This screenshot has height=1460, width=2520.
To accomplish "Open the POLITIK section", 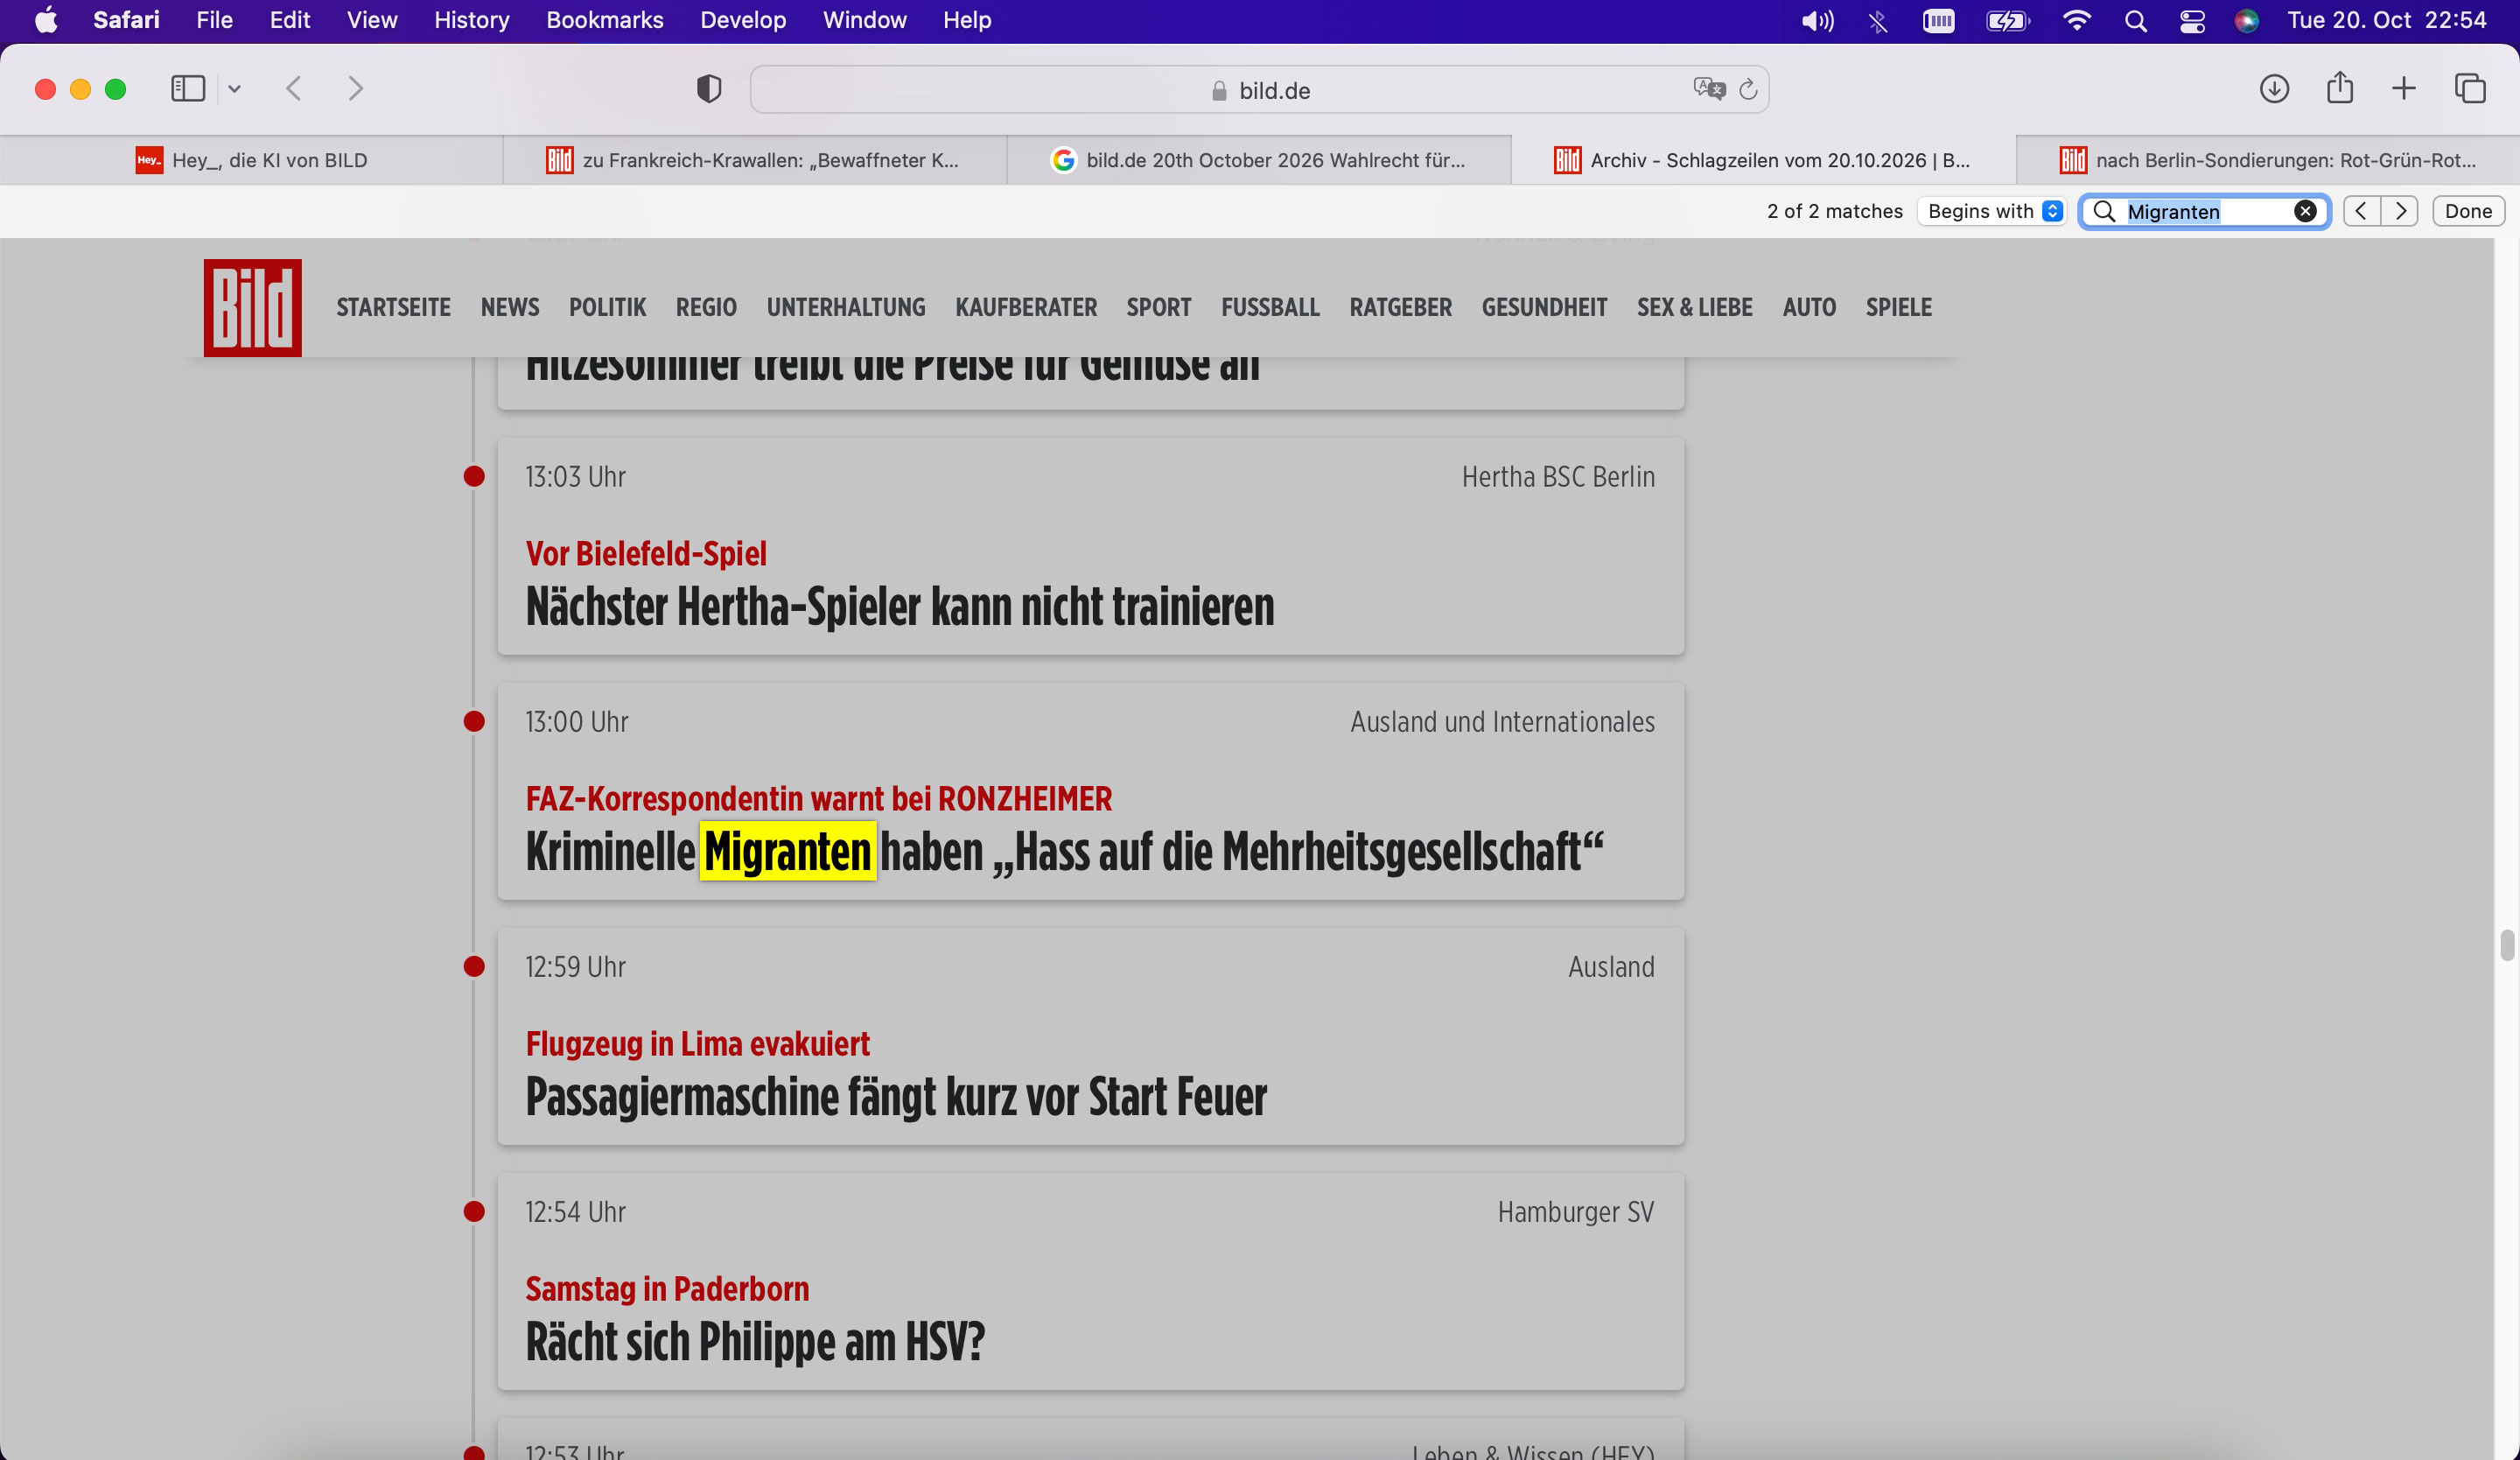I will coord(607,307).
